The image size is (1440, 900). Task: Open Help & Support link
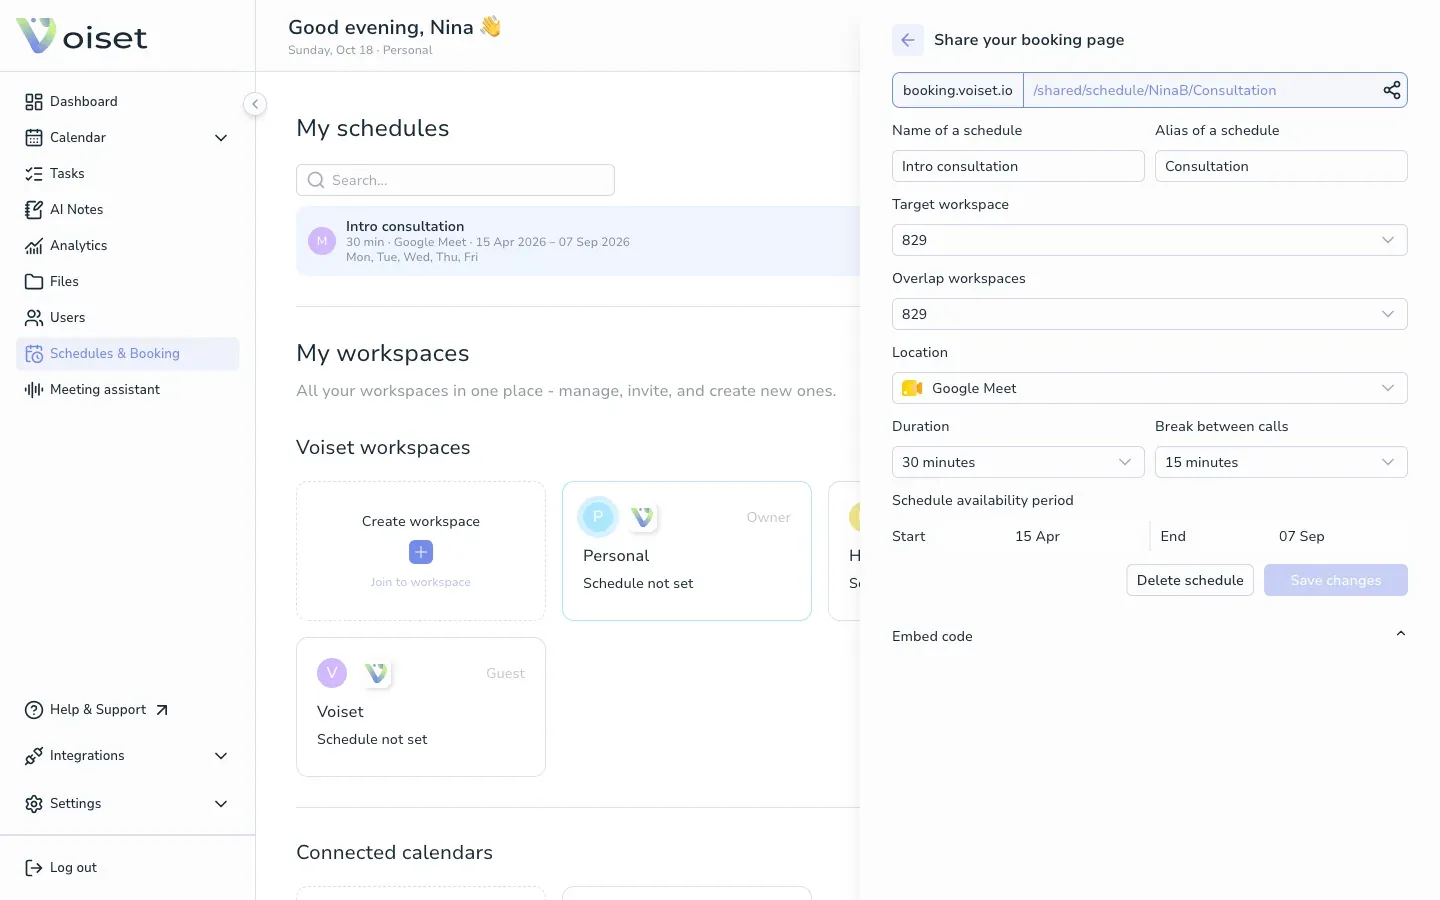[98, 709]
